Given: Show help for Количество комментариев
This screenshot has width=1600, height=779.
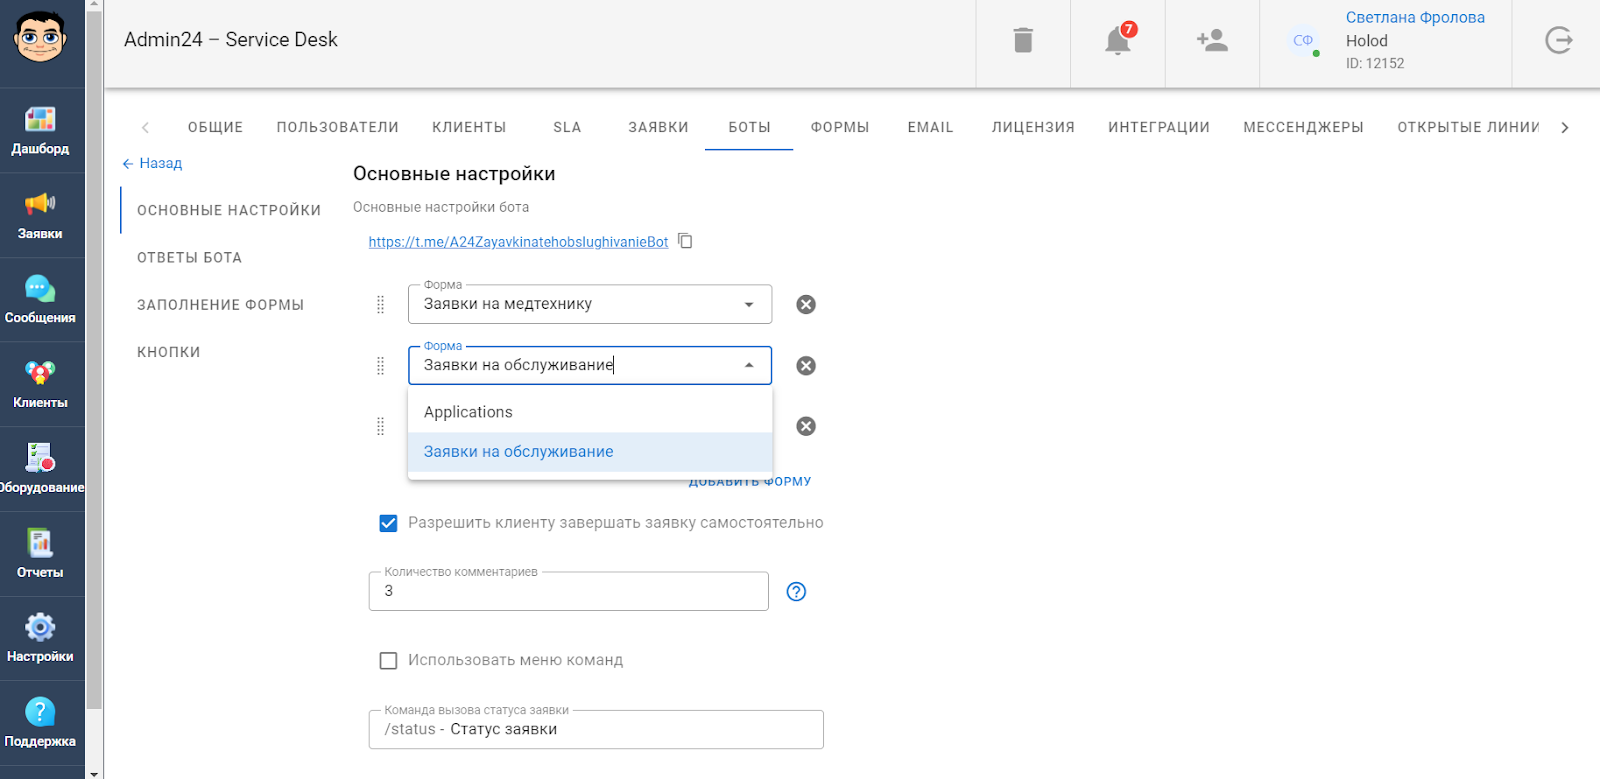Looking at the screenshot, I should pos(796,592).
